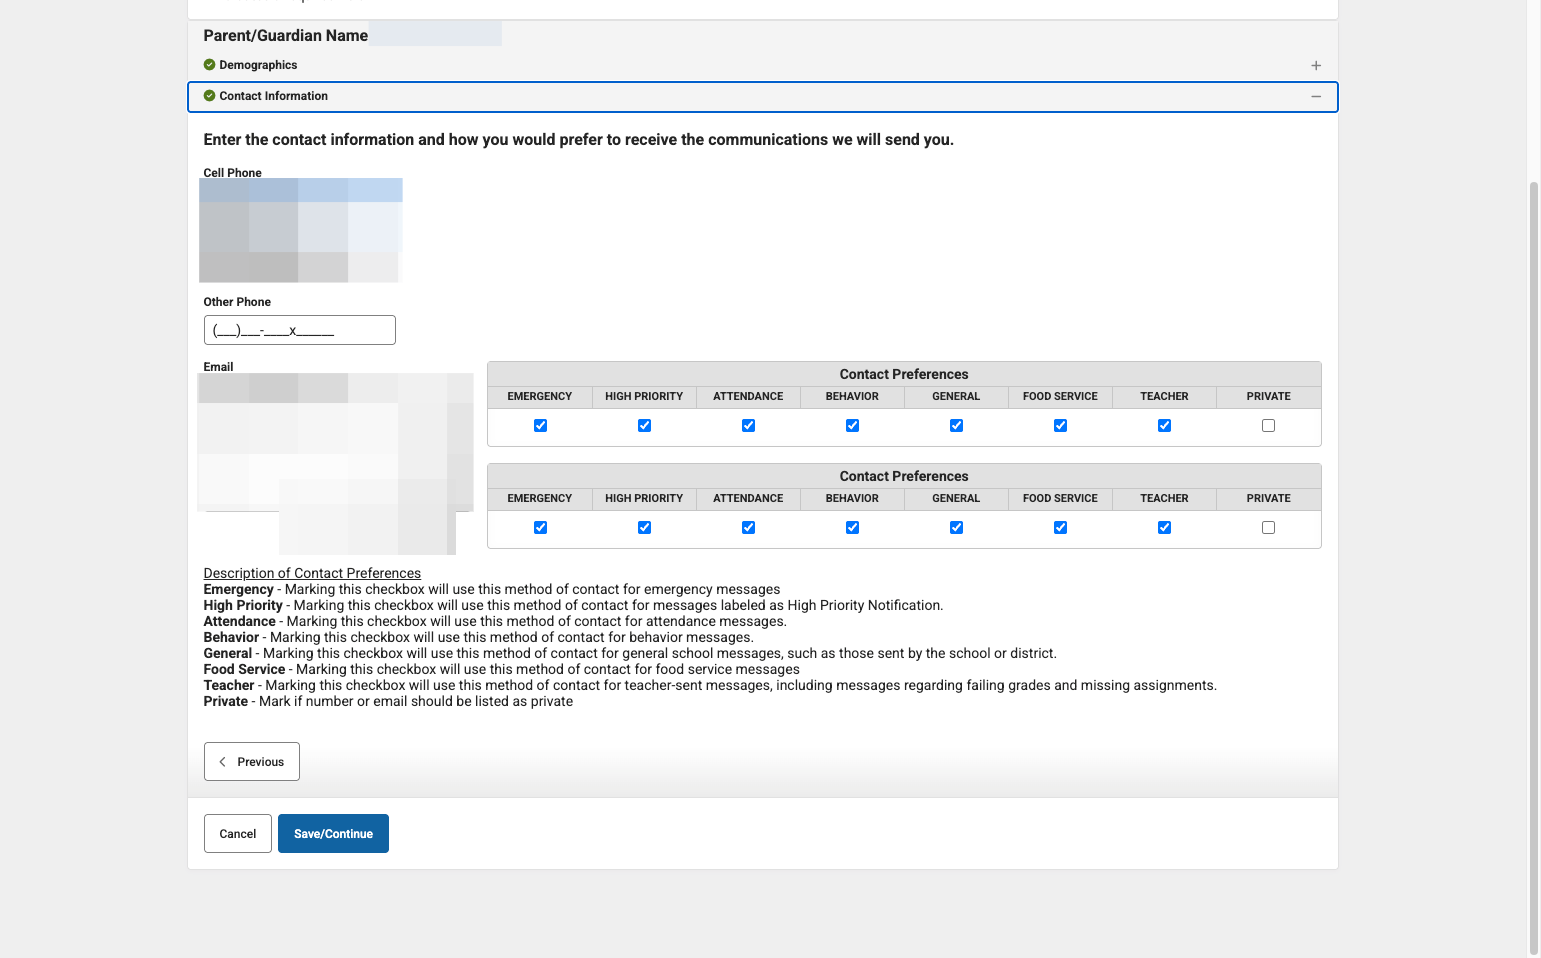Toggle Food Service in the second Contact Preferences table
This screenshot has height=958, width=1541.
coord(1060,528)
